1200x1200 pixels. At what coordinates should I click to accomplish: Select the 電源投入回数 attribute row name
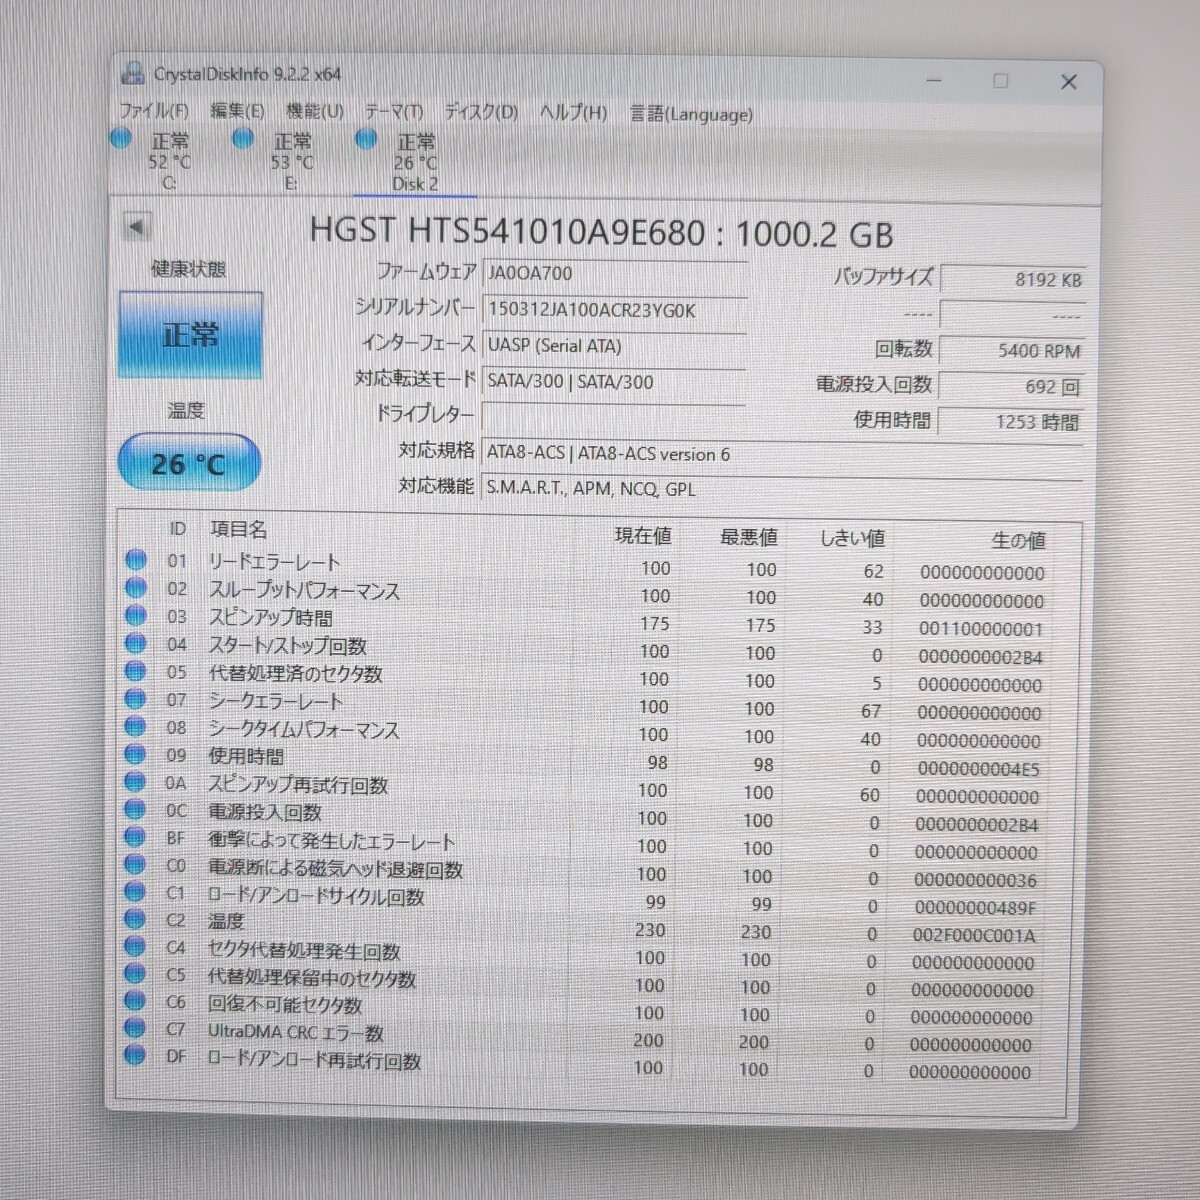264,812
